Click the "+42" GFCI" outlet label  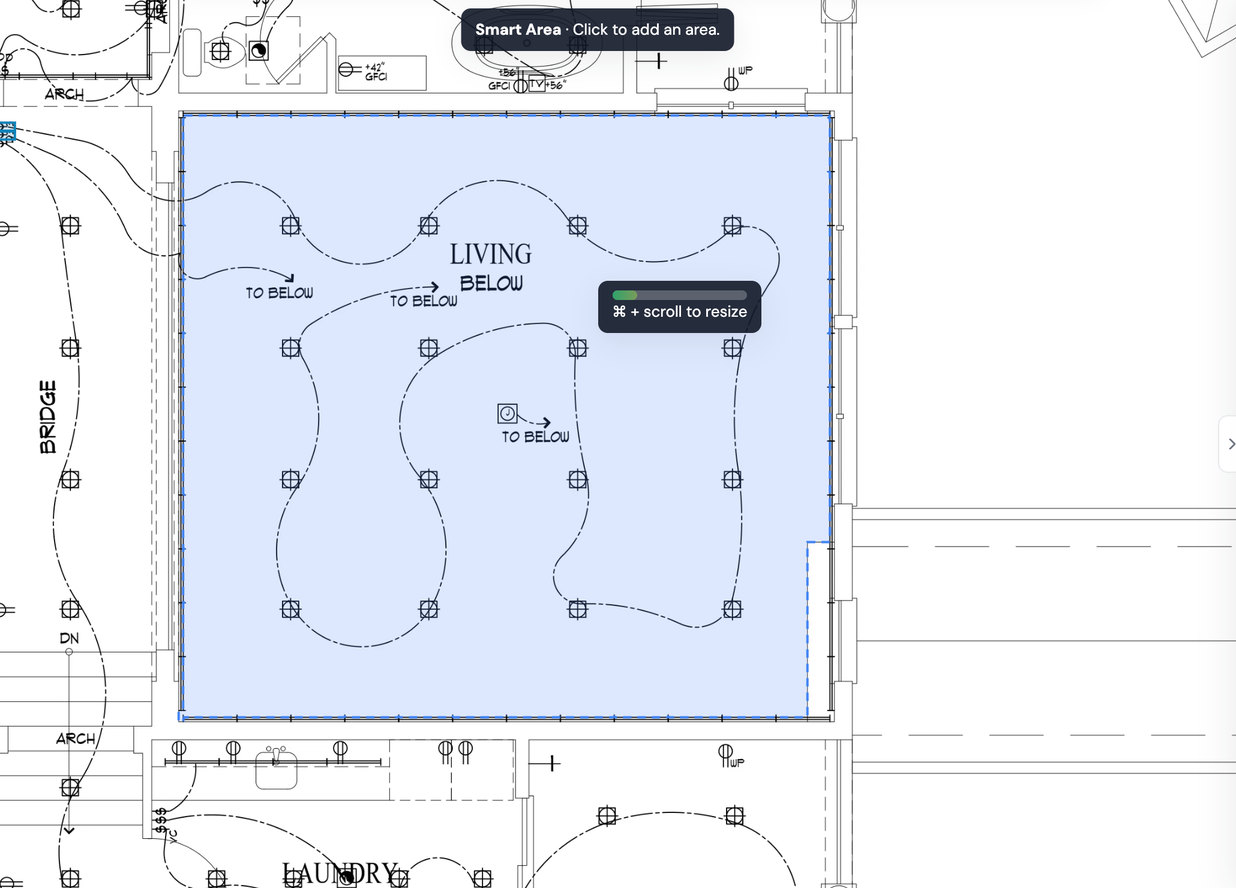pos(376,71)
